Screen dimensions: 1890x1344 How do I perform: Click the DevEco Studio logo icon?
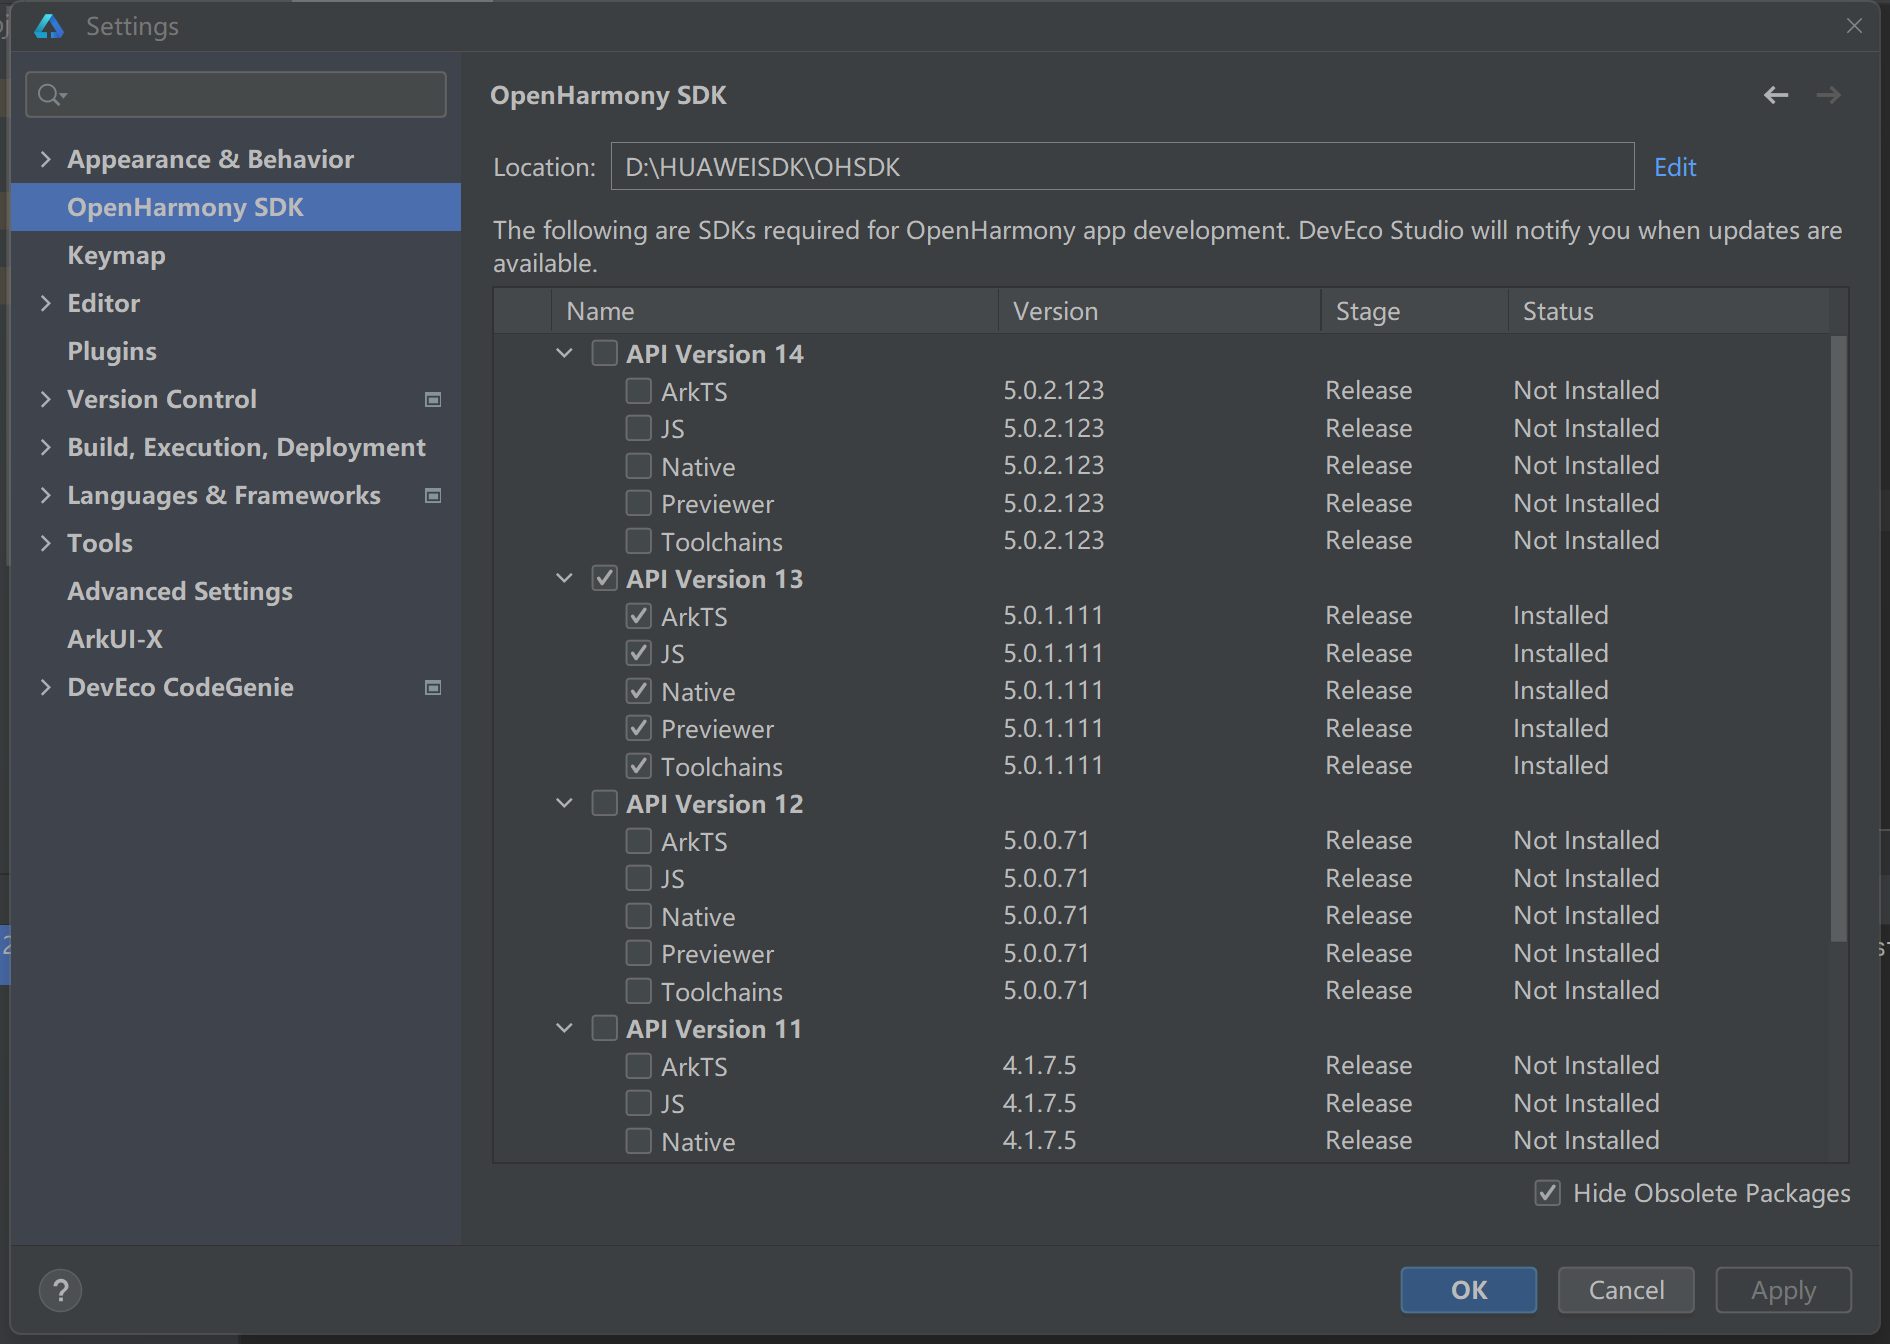pos(48,26)
